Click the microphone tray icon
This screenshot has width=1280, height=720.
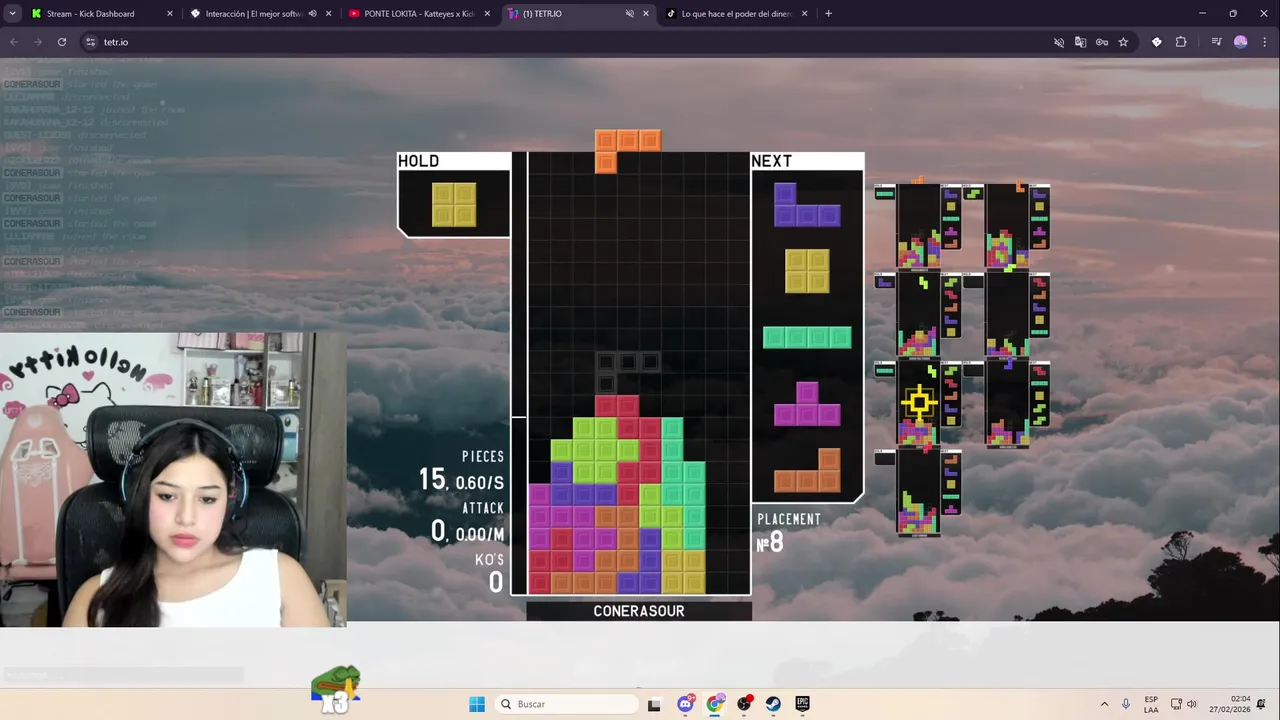point(1126,704)
